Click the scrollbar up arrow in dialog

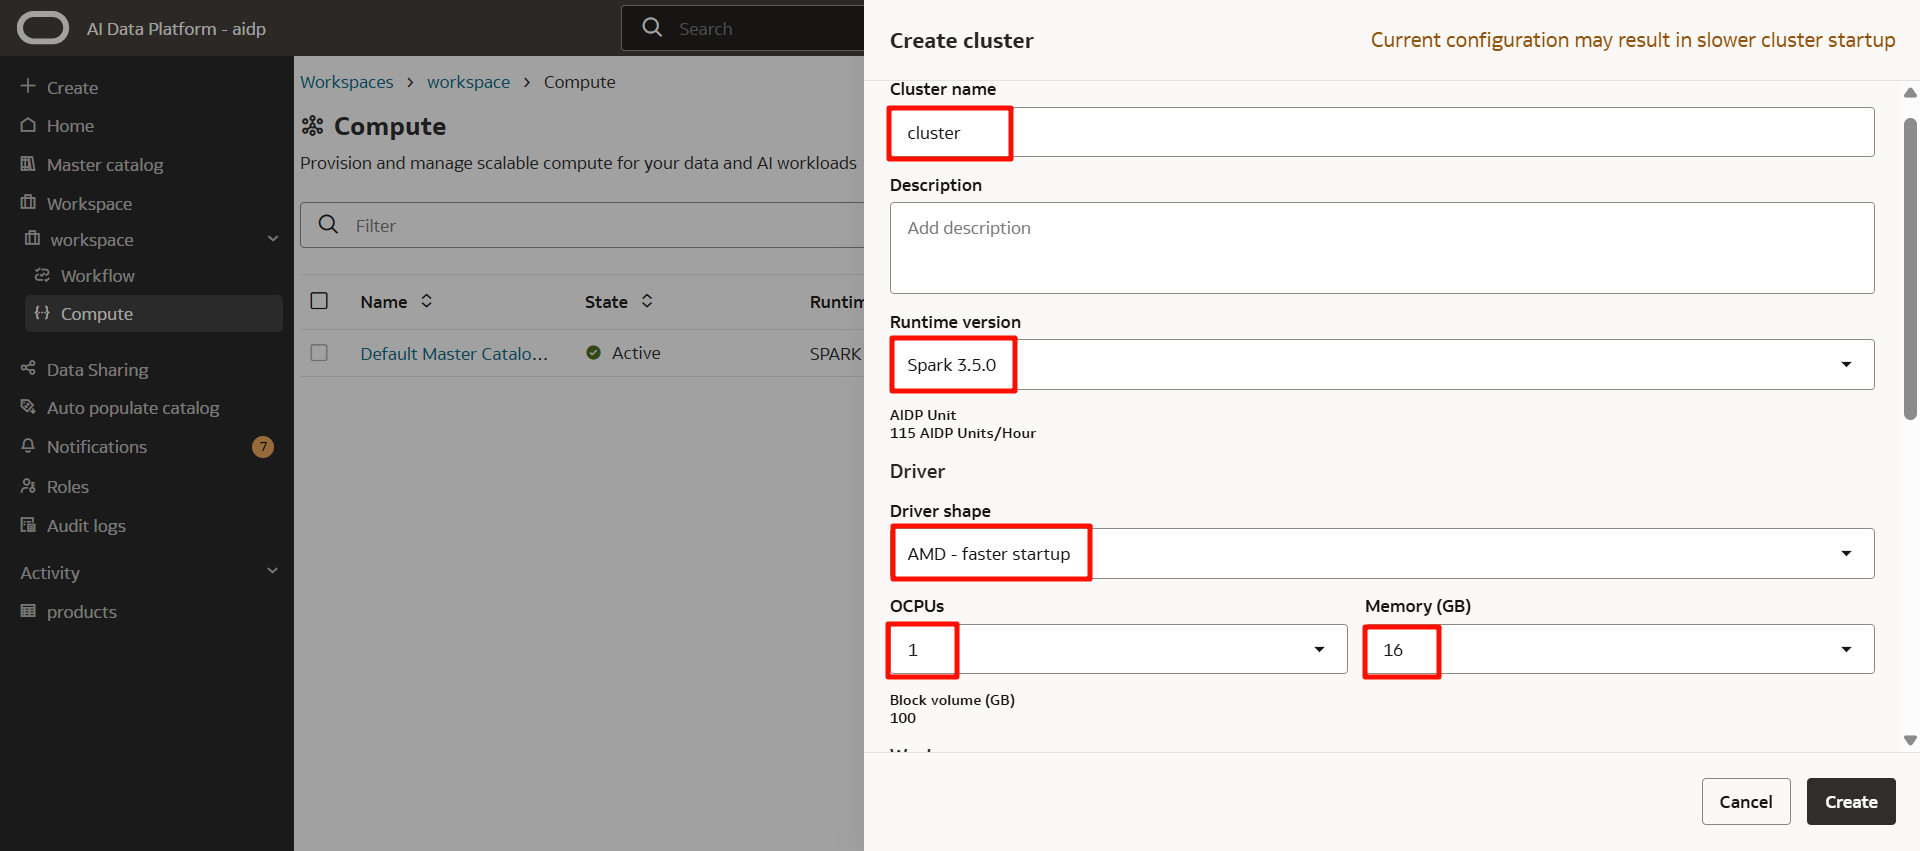pos(1910,93)
